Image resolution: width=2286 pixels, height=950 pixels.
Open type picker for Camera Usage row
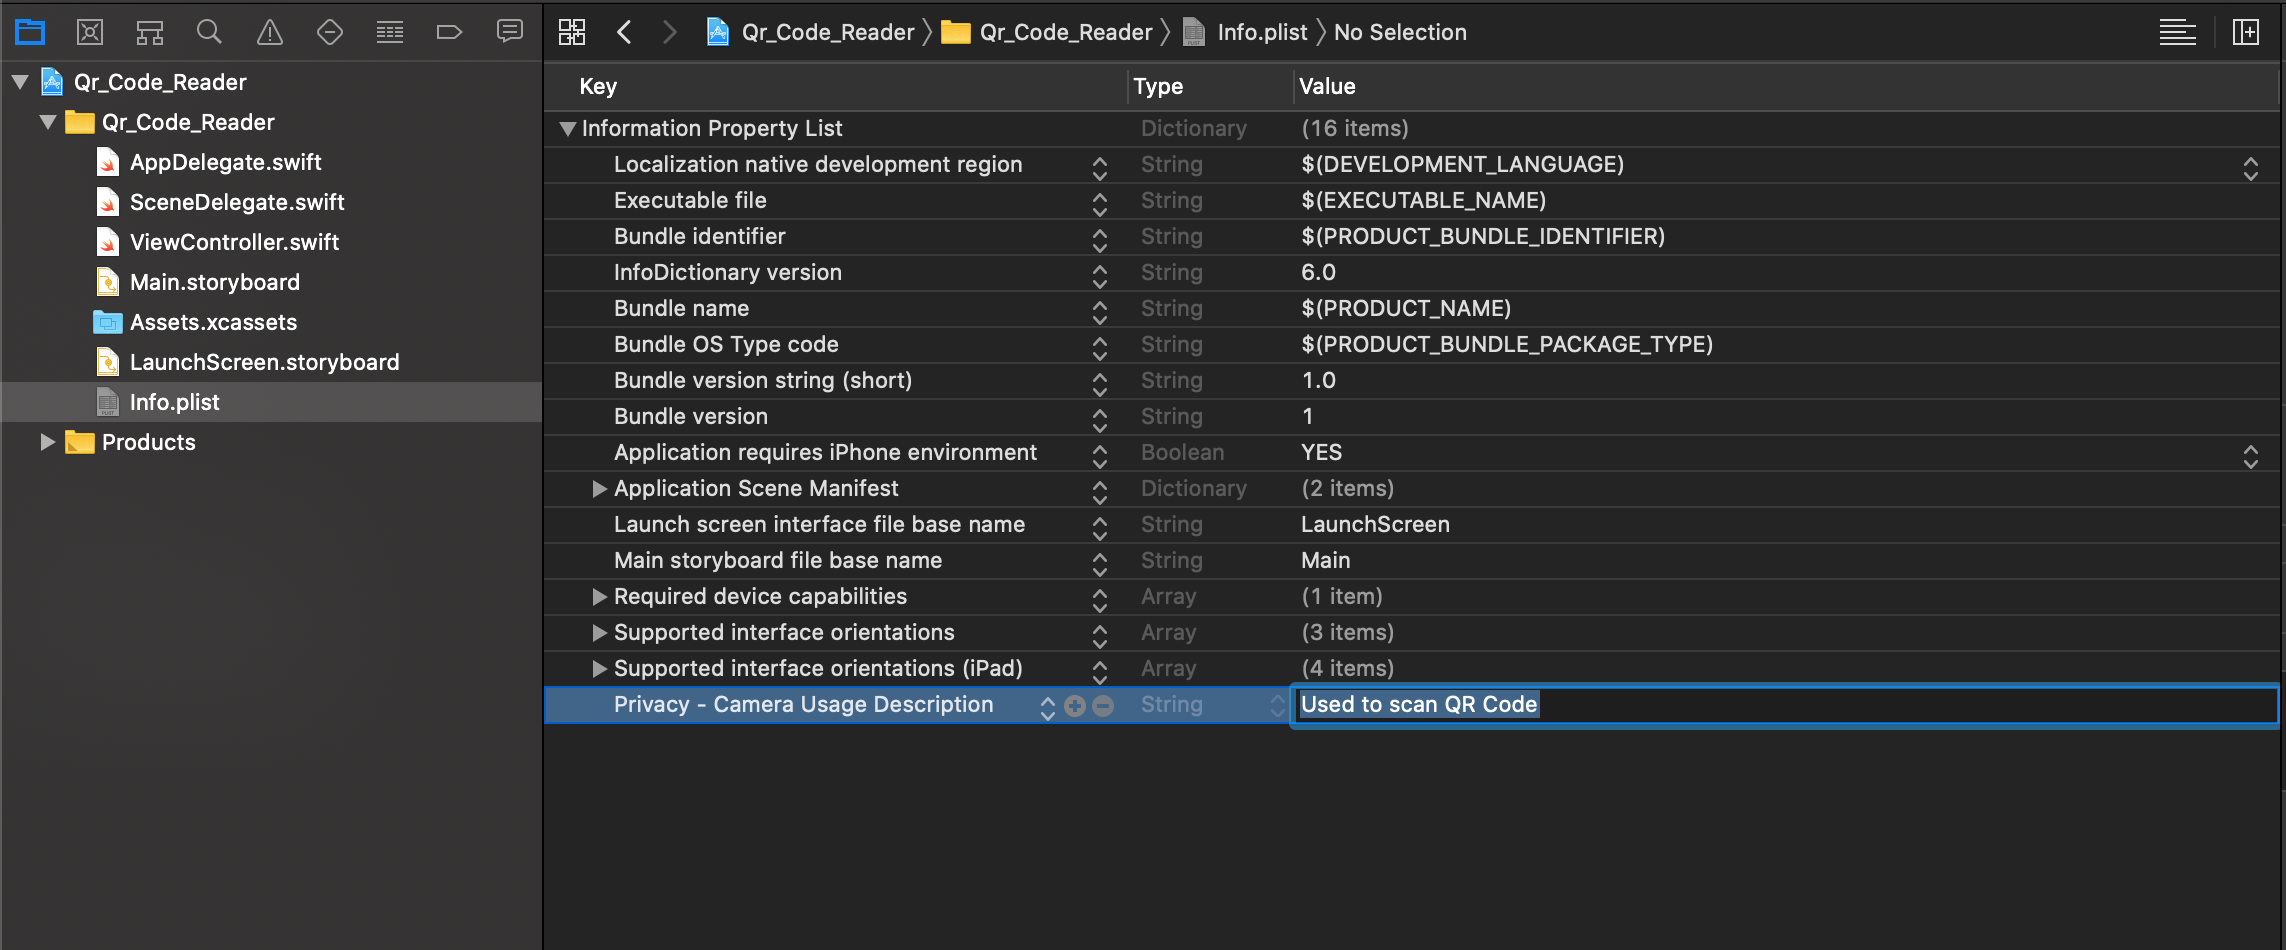point(1277,705)
